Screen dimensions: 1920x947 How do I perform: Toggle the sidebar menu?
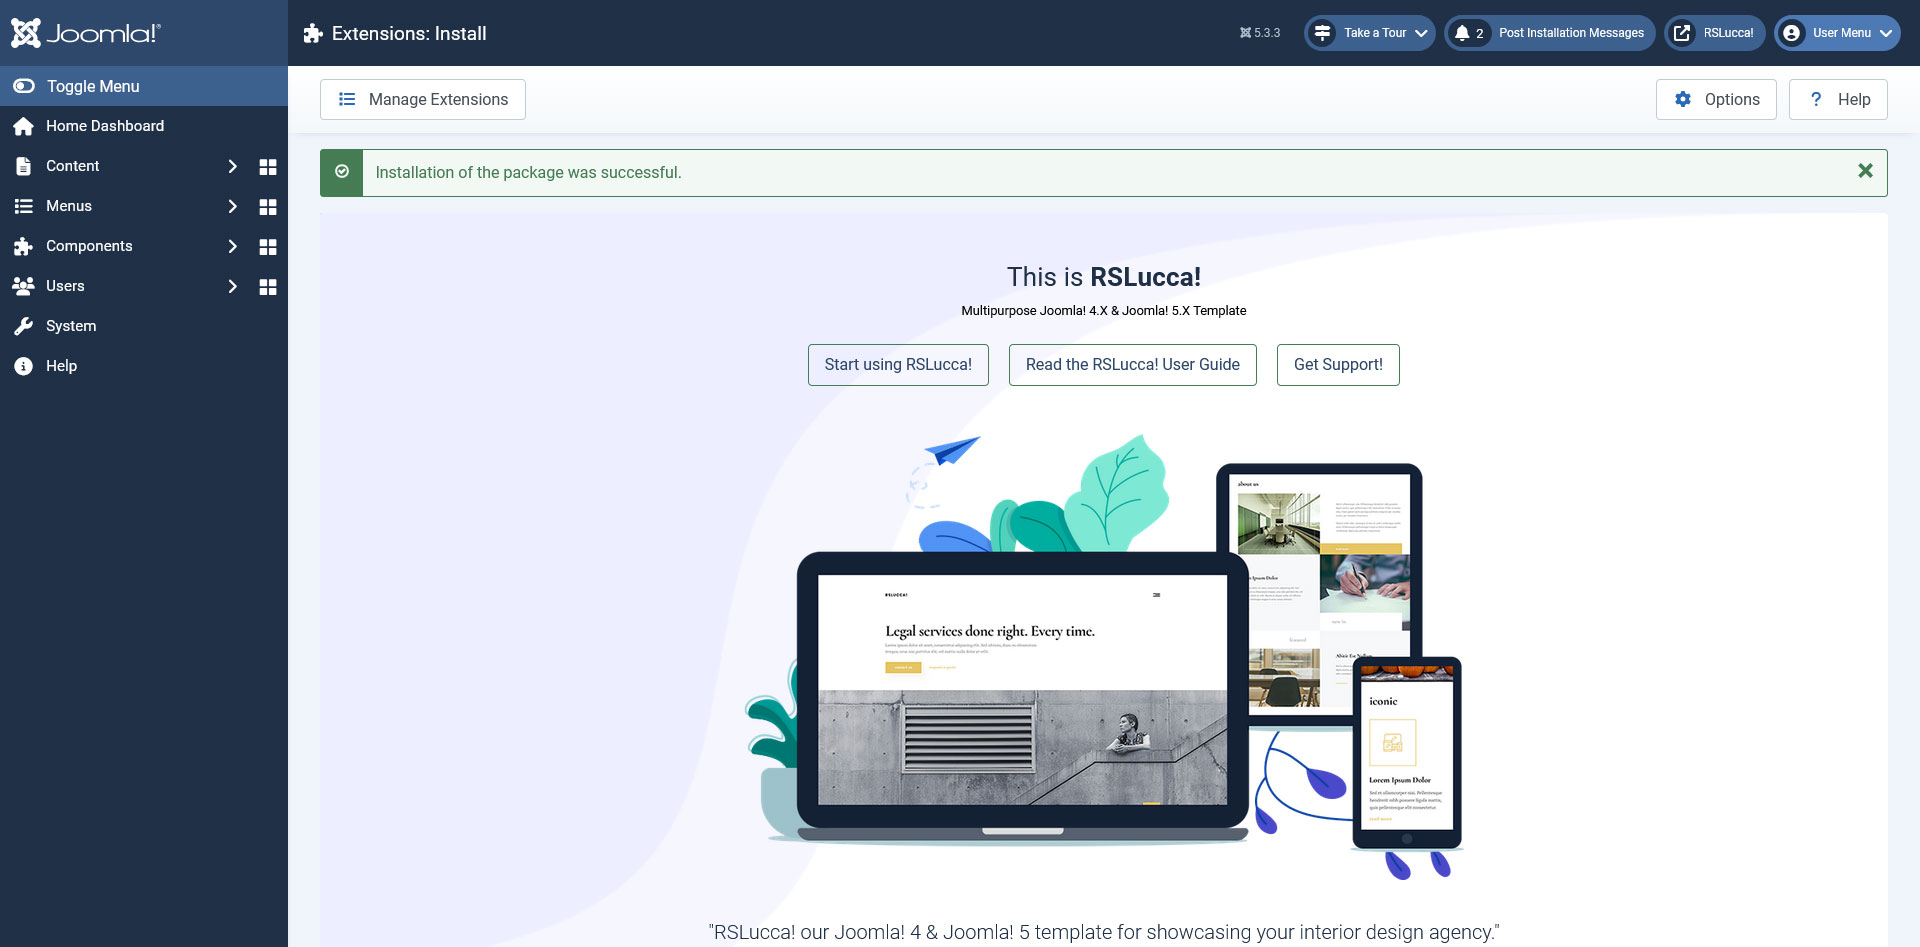coord(92,86)
